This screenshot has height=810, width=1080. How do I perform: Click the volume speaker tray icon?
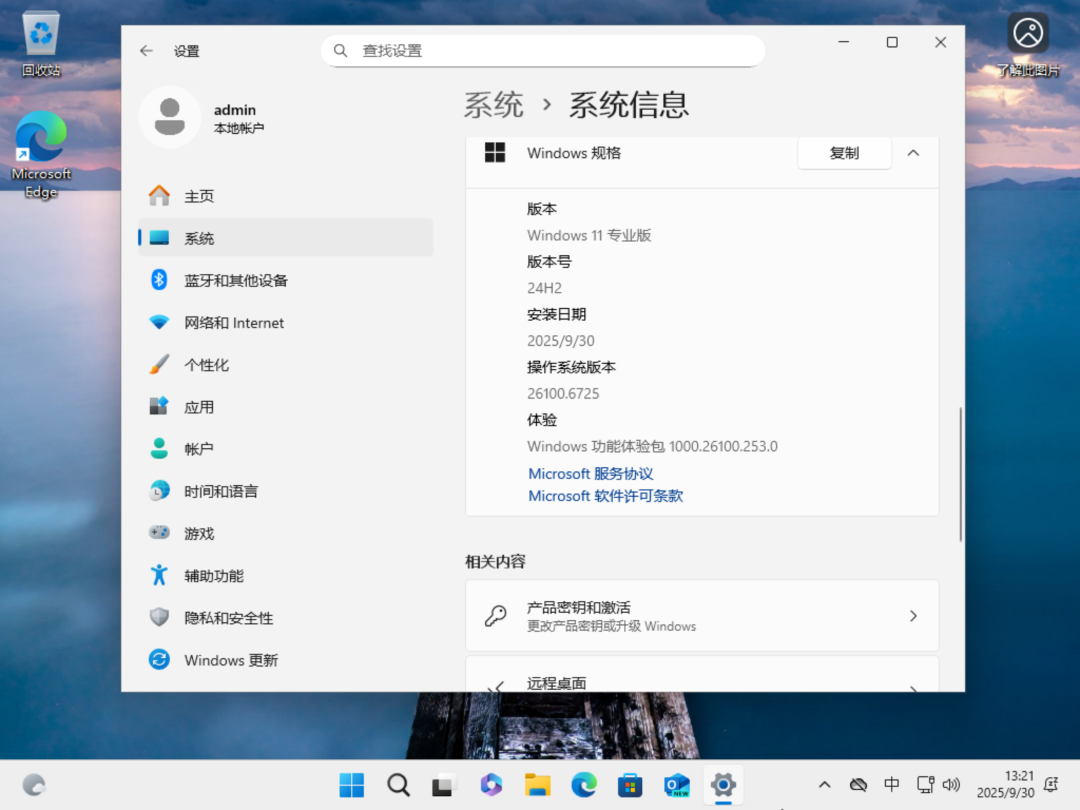pyautogui.click(x=951, y=785)
